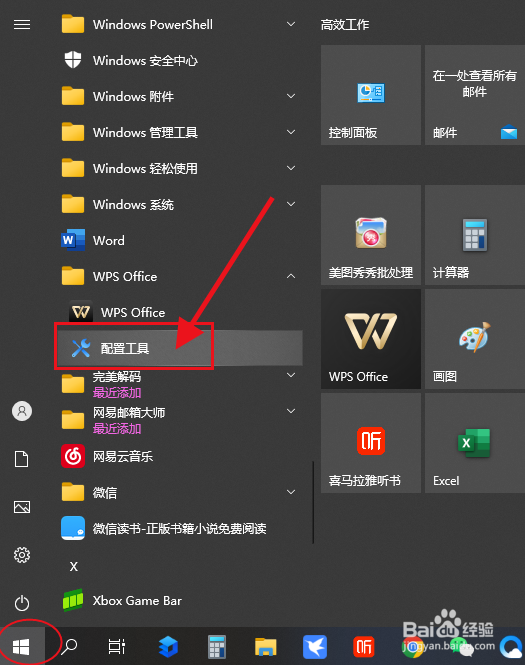The width and height of the screenshot is (525, 665).
Task: Click the hamburger menu at top left
Action: 22,25
